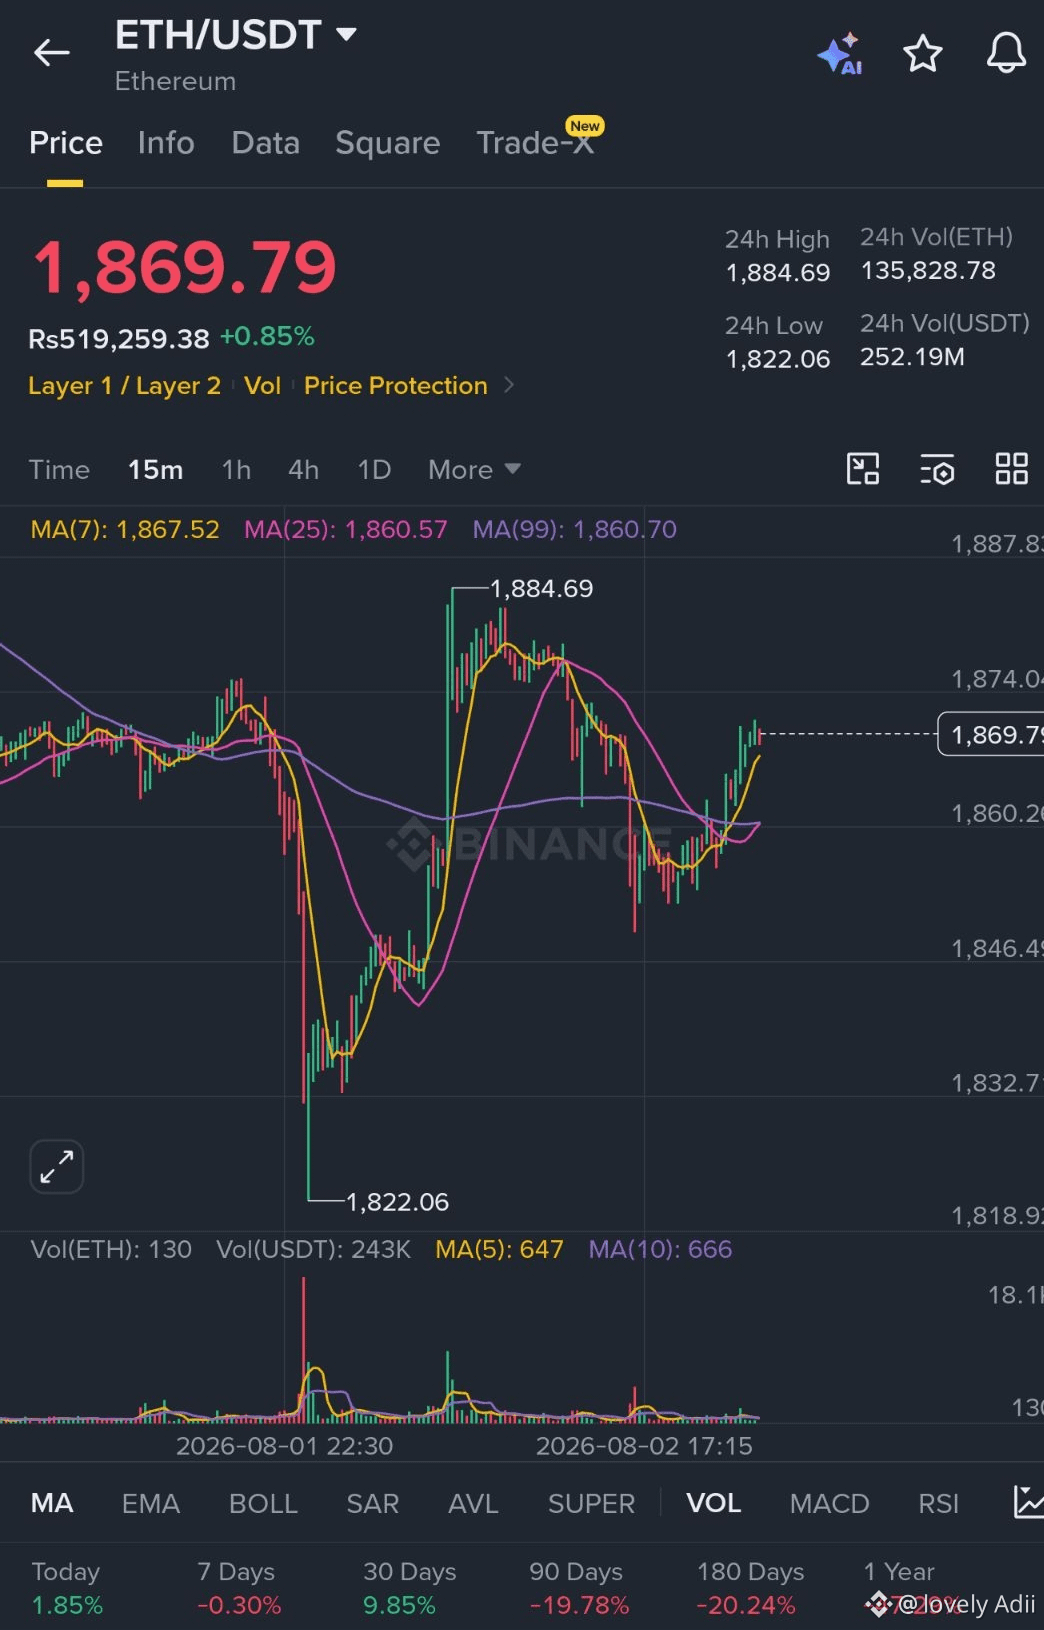Image resolution: width=1044 pixels, height=1630 pixels.
Task: Set a price alert with bell icon
Action: (x=1006, y=53)
